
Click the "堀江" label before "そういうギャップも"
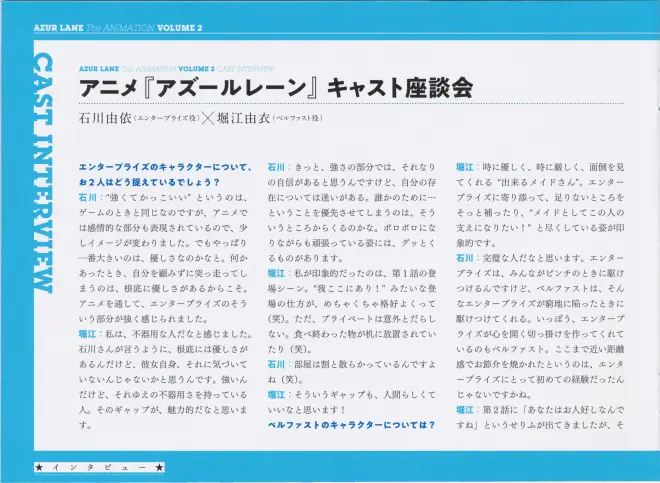[x=277, y=395]
